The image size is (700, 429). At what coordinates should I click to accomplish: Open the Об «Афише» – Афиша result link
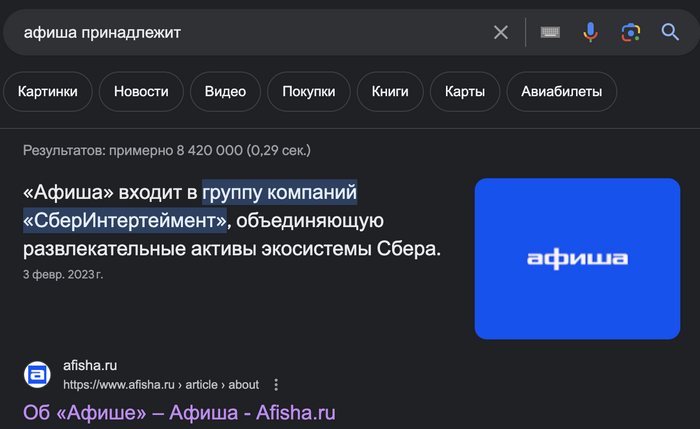point(179,413)
